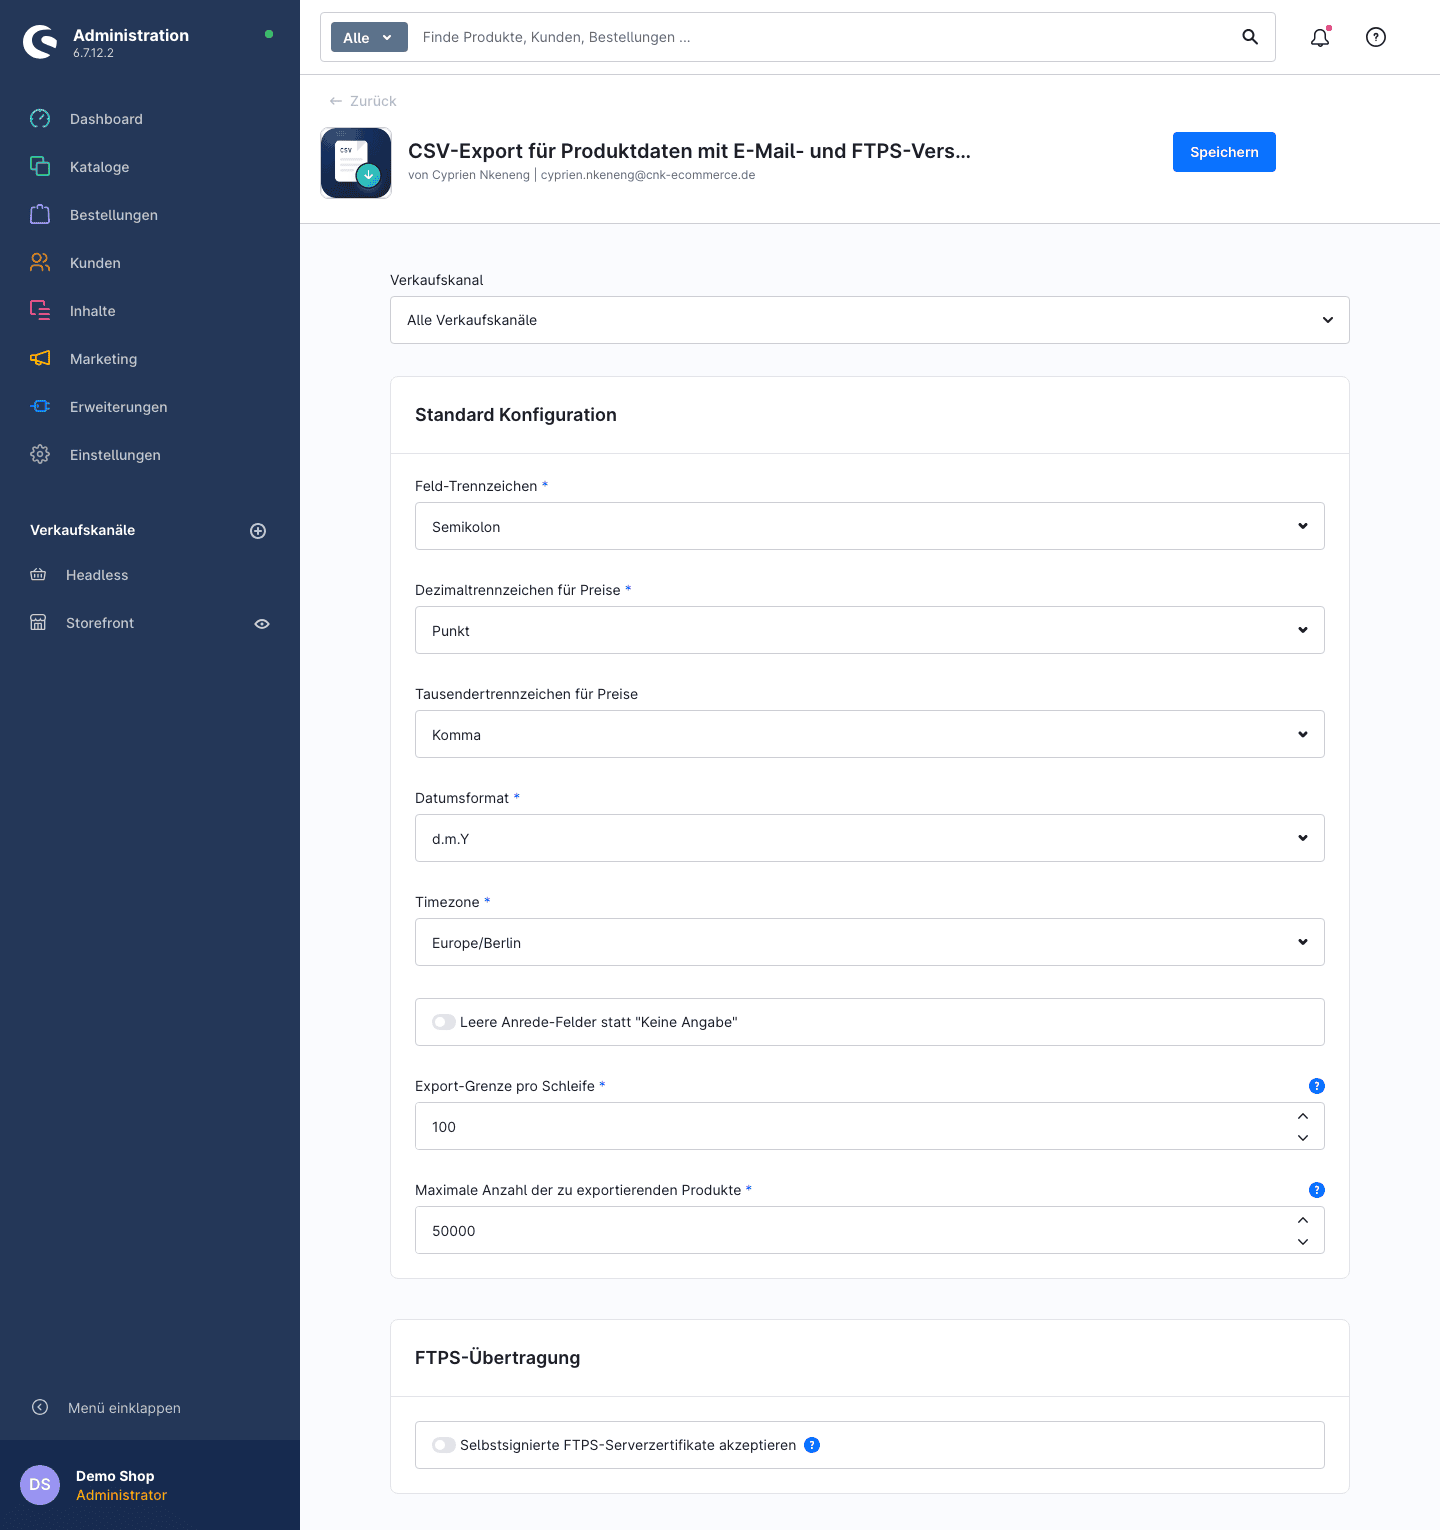This screenshot has width=1440, height=1530.
Task: Open the Dezimaltrennzeichen für Preise dropdown
Action: [870, 630]
